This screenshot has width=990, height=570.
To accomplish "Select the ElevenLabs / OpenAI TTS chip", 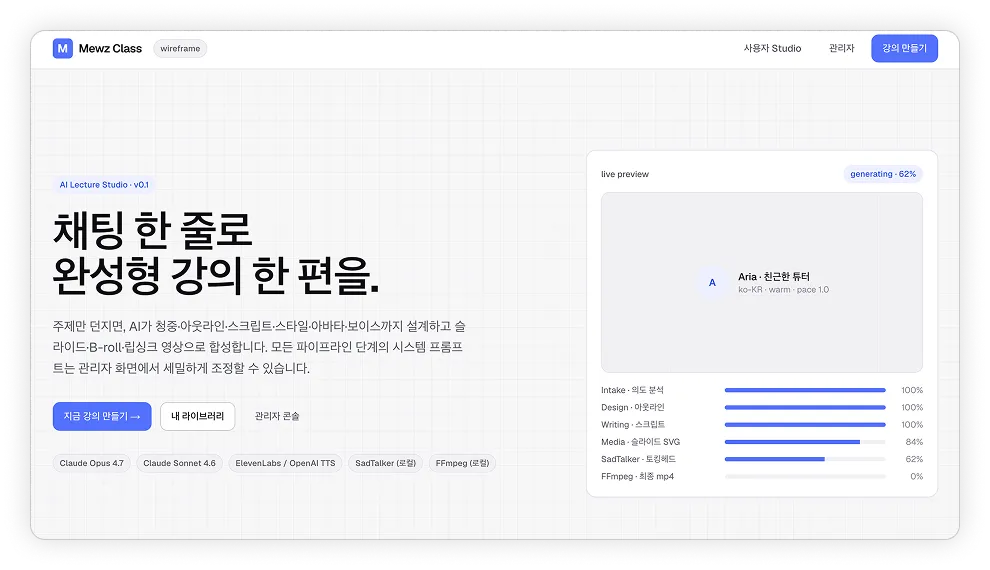I will point(285,463).
